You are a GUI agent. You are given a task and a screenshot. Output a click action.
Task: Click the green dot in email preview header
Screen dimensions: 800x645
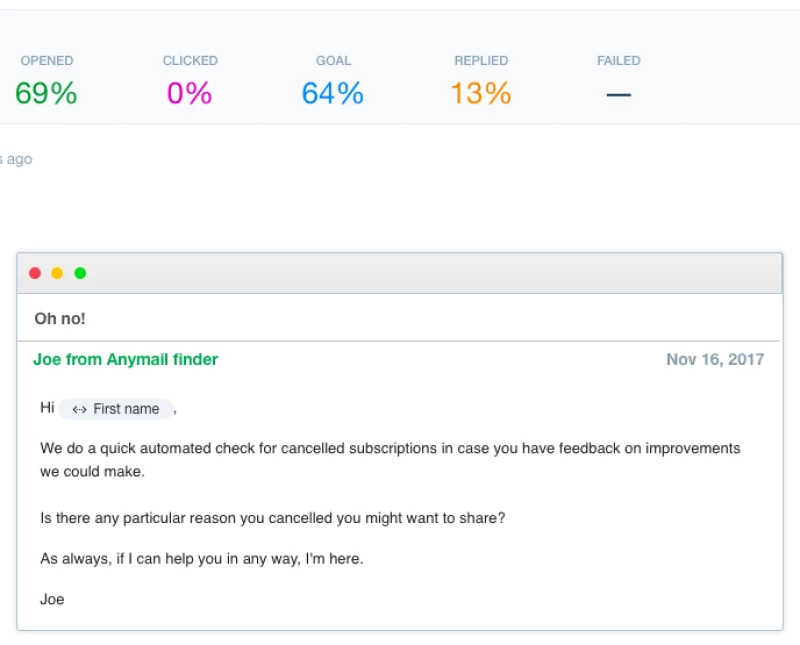(x=80, y=273)
